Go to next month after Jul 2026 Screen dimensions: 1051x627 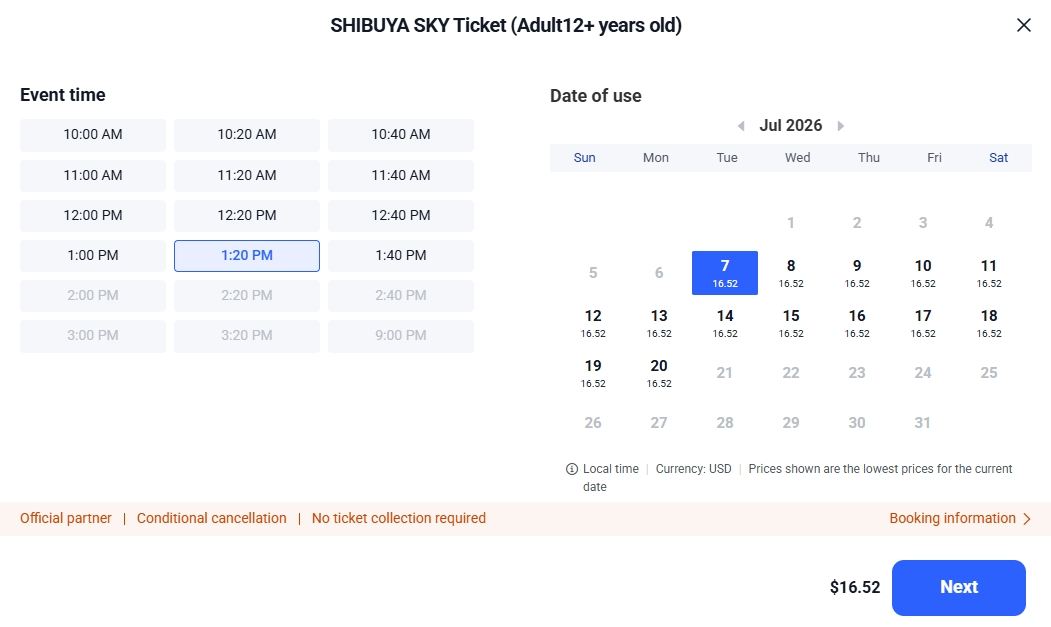841,126
